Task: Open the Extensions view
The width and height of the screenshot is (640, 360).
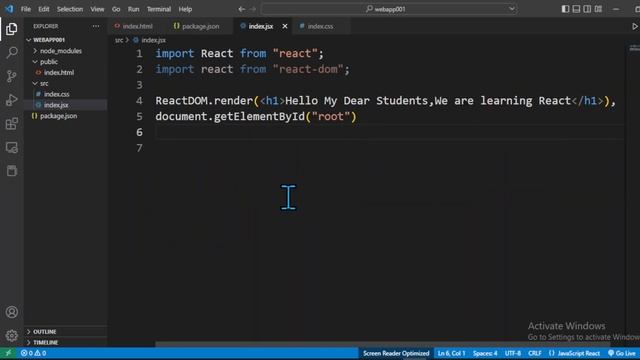Action: (12, 124)
